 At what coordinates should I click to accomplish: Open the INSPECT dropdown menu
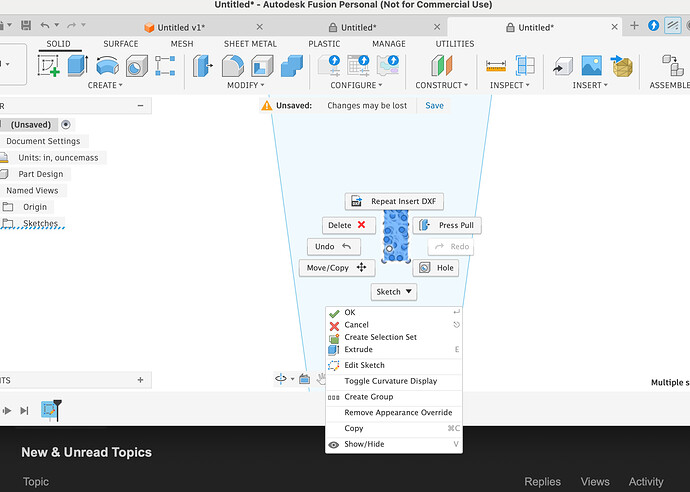[510, 85]
